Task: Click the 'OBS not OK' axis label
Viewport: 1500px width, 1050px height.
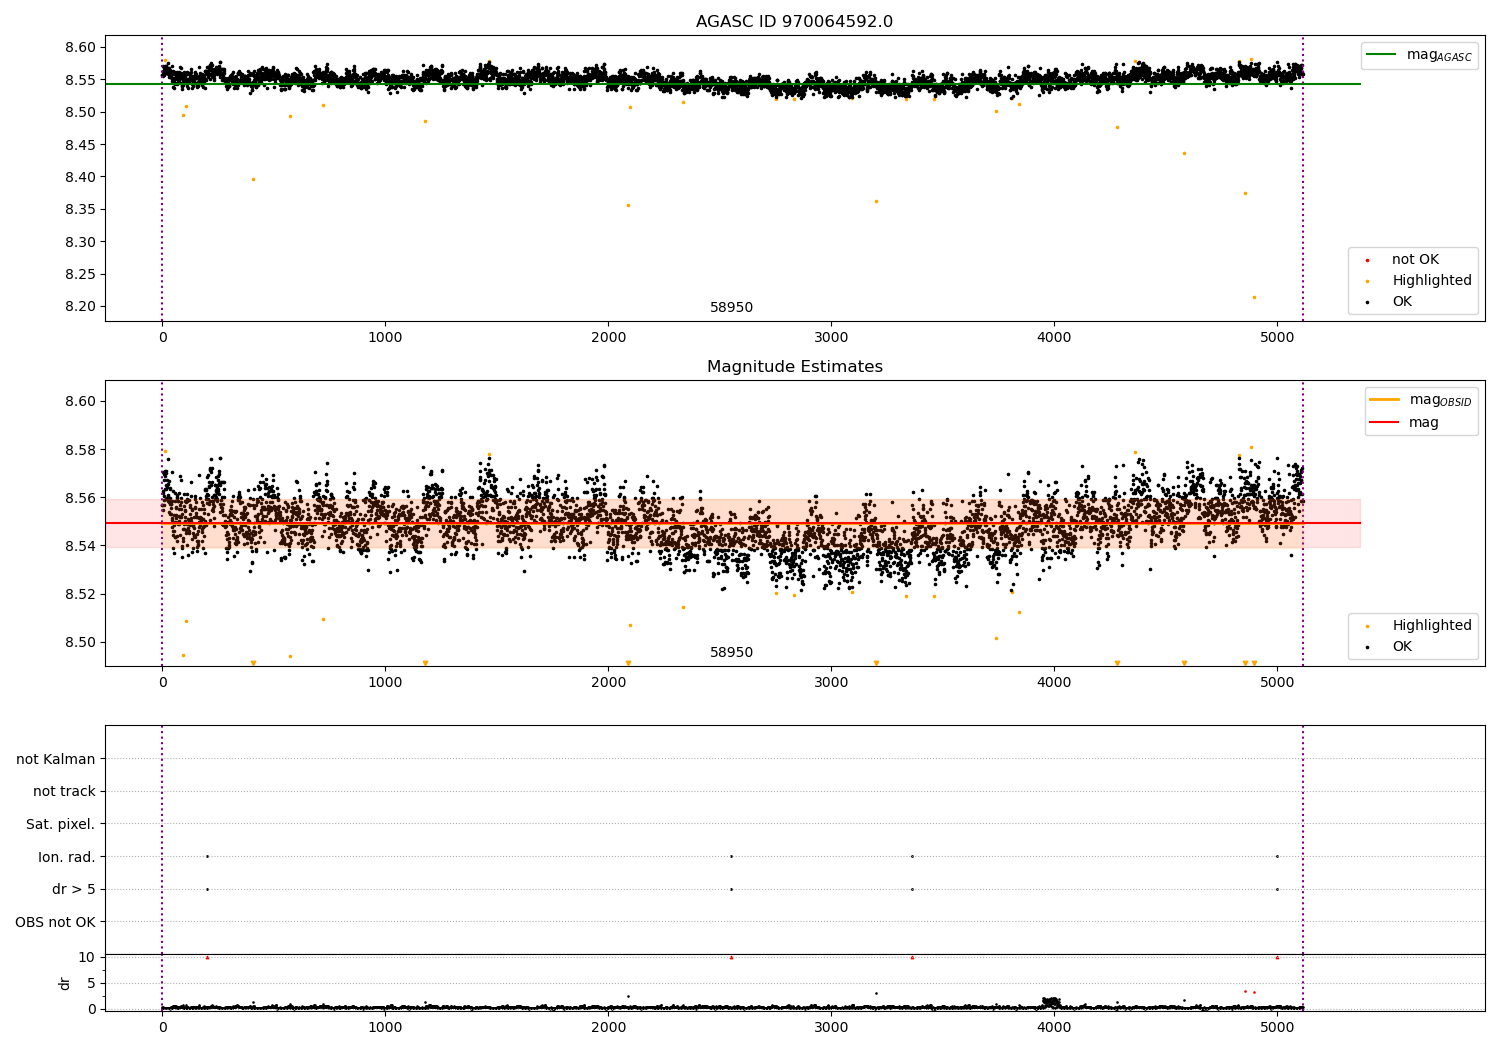Action: pos(56,922)
